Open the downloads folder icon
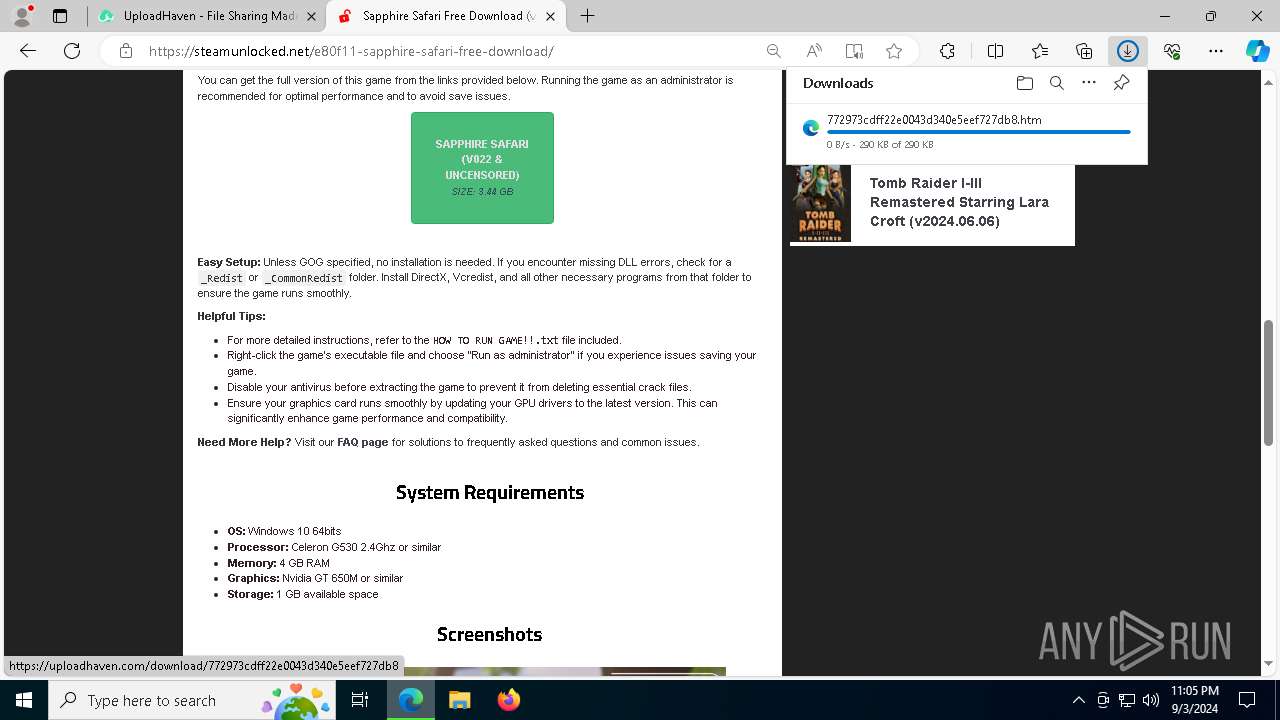 click(1024, 83)
